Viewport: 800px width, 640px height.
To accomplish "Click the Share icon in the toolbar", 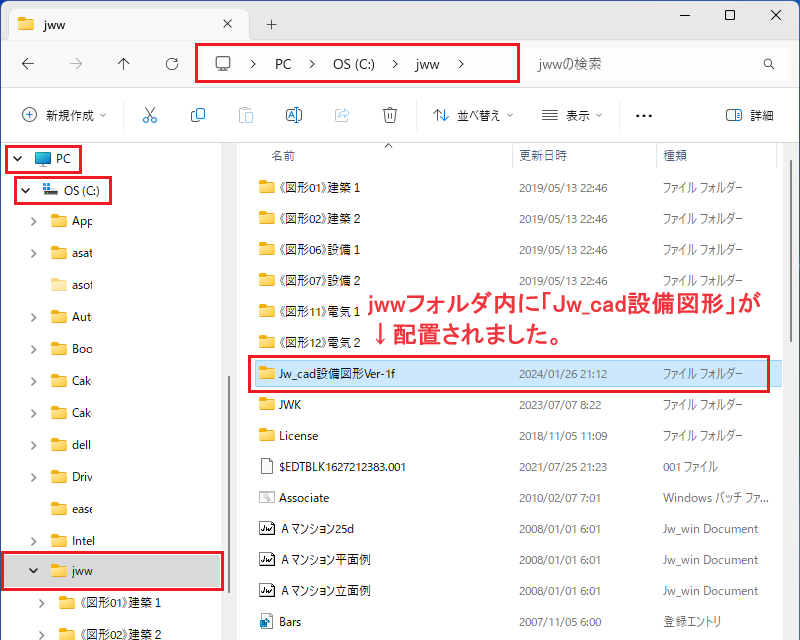I will click(342, 115).
